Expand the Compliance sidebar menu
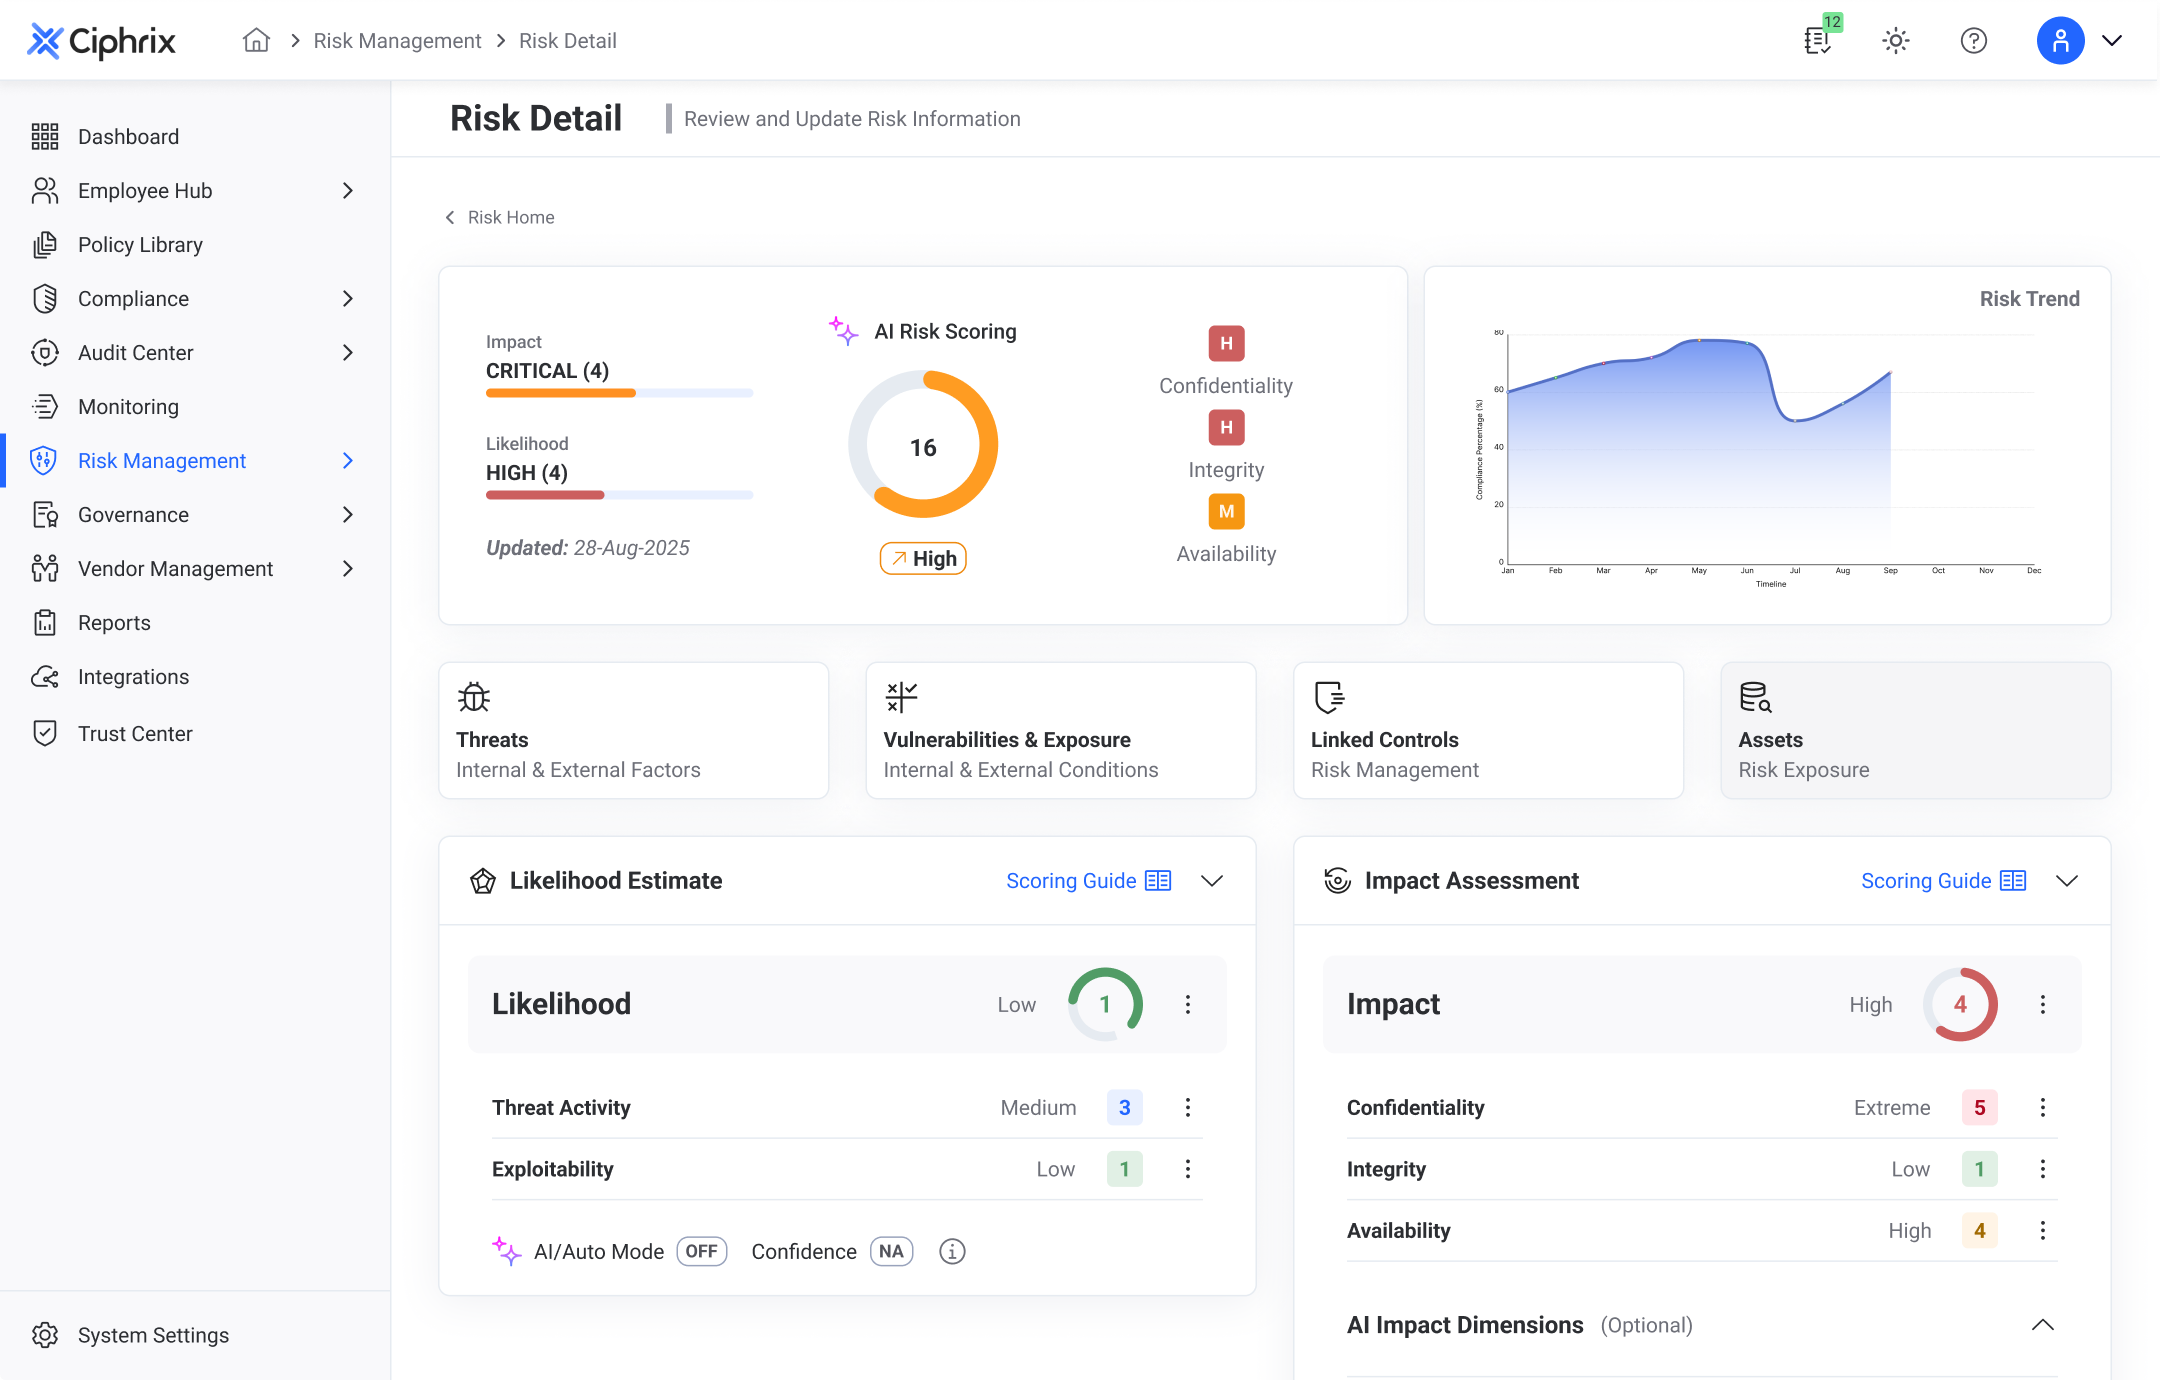This screenshot has height=1380, width=2160. pyautogui.click(x=347, y=298)
